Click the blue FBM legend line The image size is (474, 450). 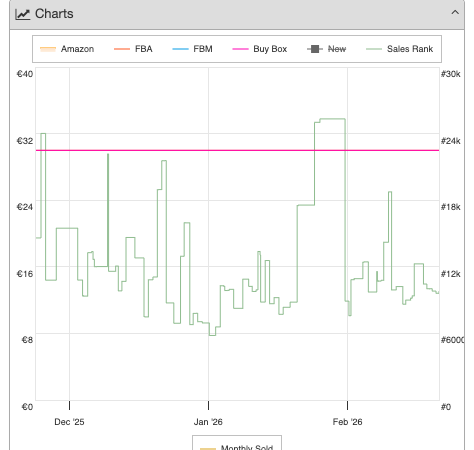click(x=180, y=49)
